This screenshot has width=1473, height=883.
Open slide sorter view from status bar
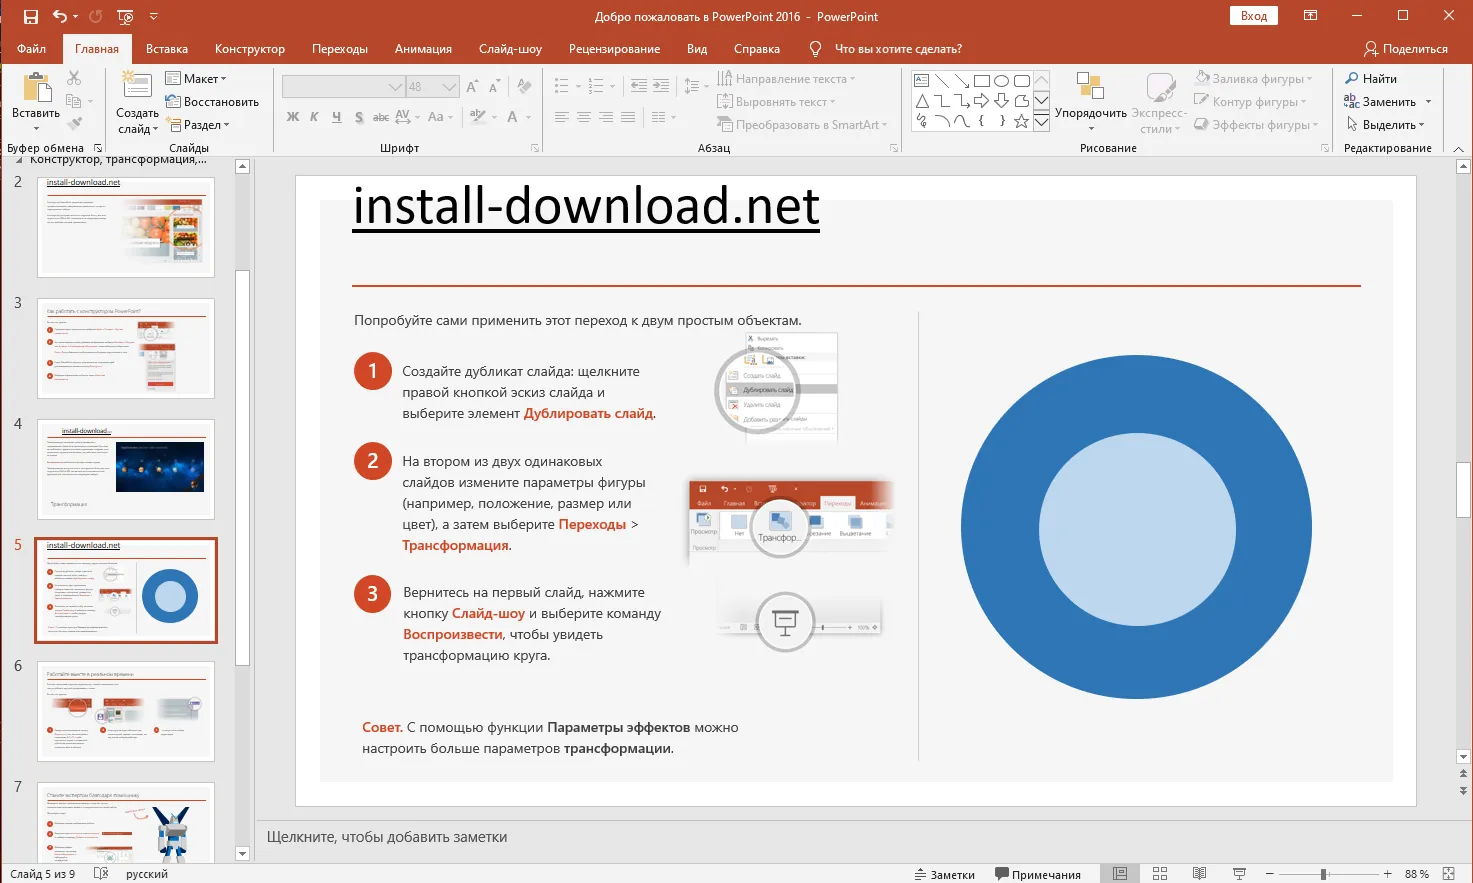coord(1160,874)
